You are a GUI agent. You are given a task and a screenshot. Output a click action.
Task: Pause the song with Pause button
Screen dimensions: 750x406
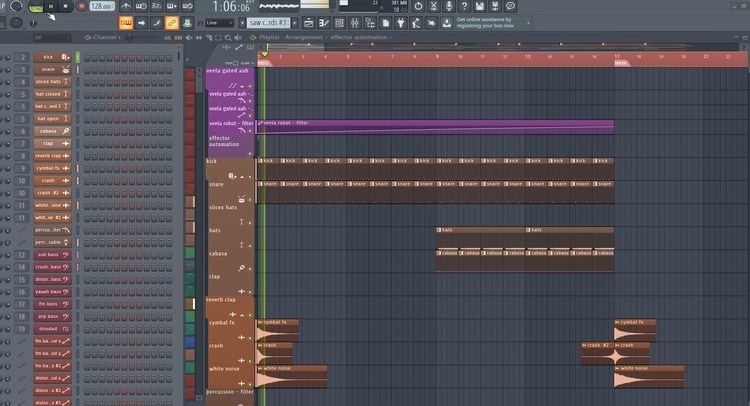[x=51, y=6]
